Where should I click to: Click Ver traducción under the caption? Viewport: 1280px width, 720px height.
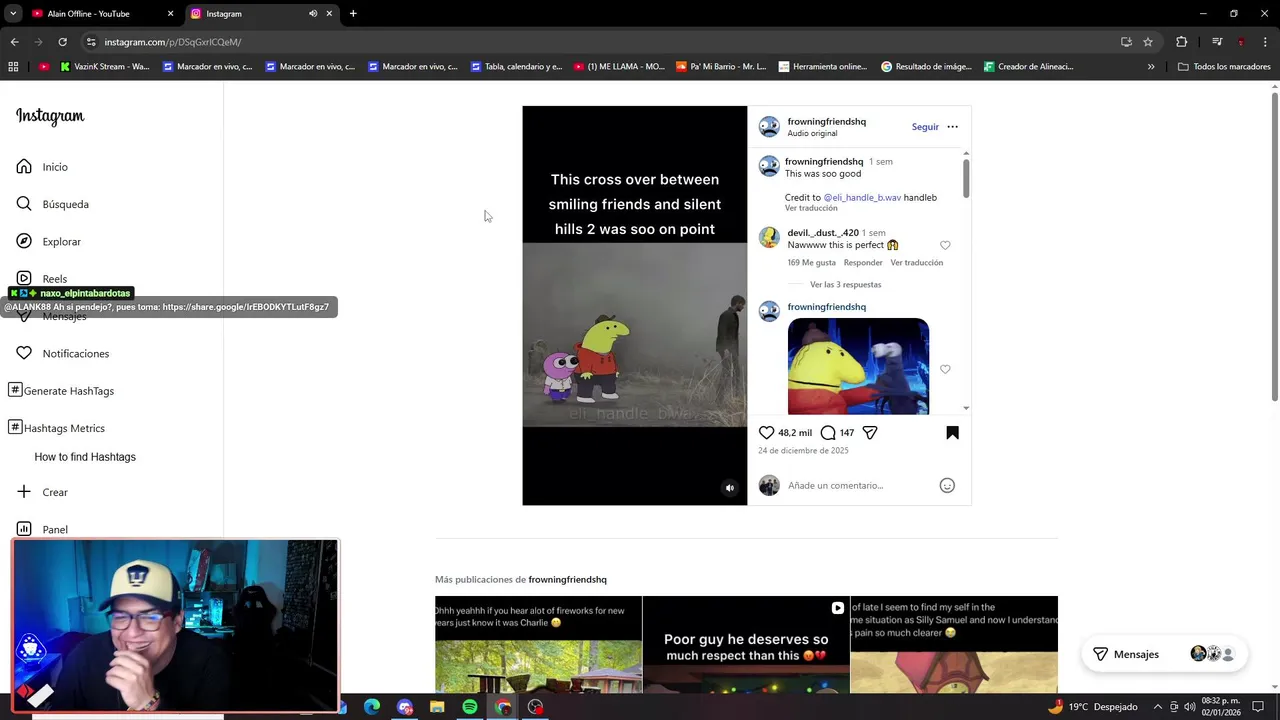811,208
